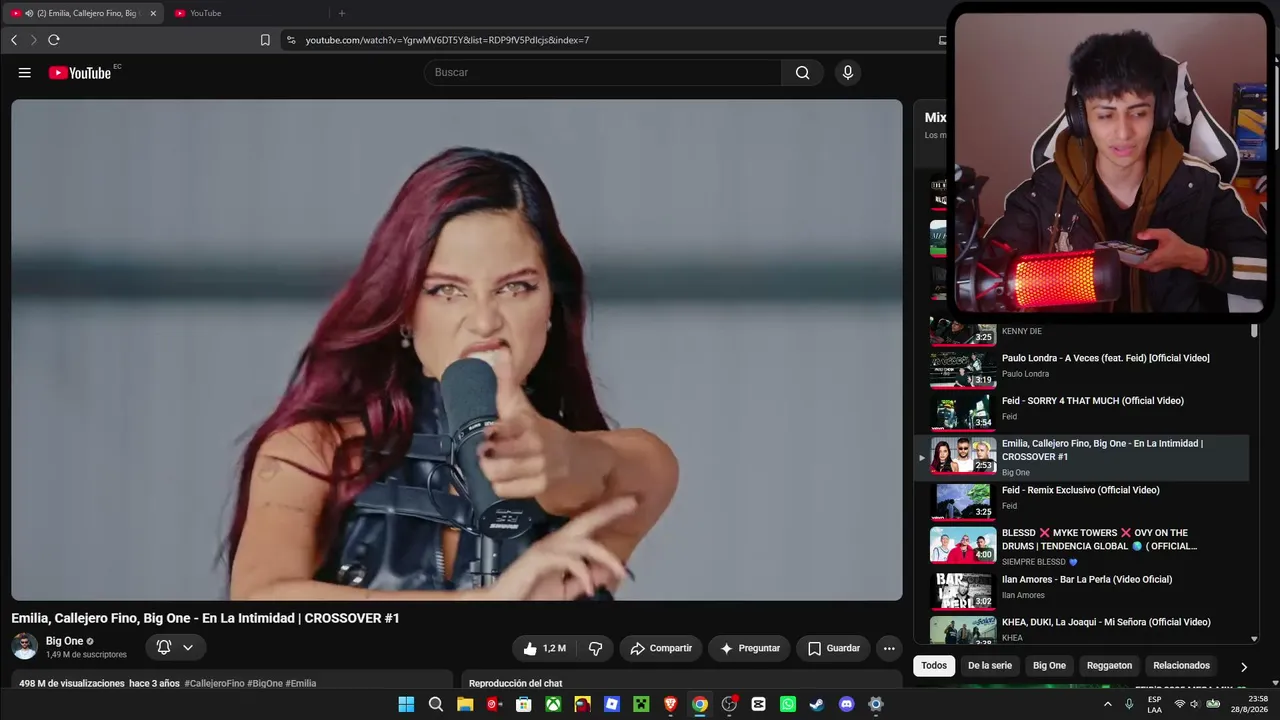Open OBS Studio from the taskbar

click(729, 704)
